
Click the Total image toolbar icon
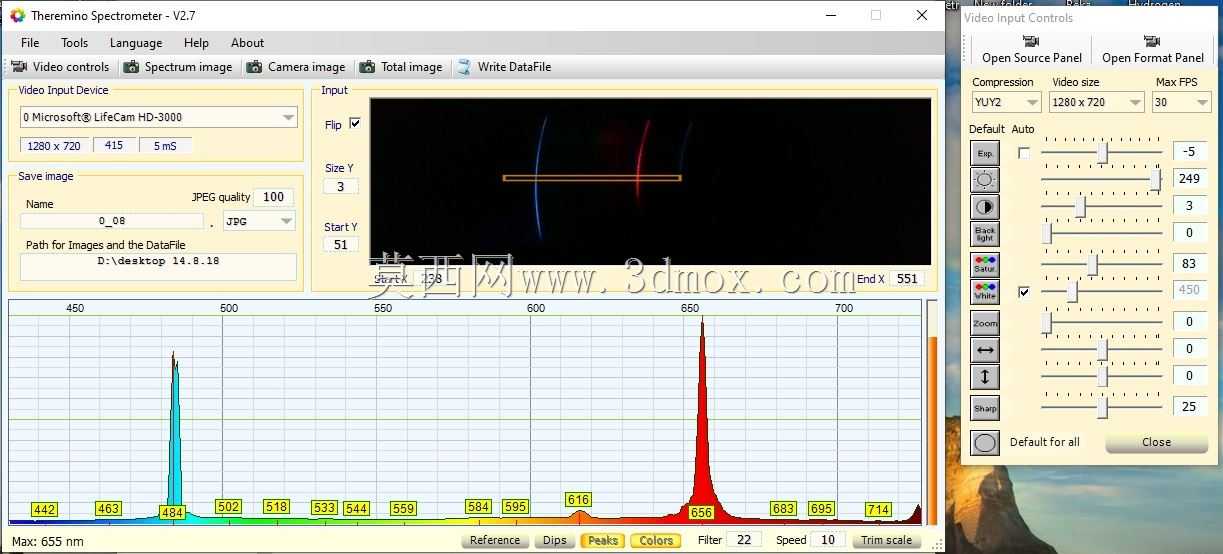point(367,67)
